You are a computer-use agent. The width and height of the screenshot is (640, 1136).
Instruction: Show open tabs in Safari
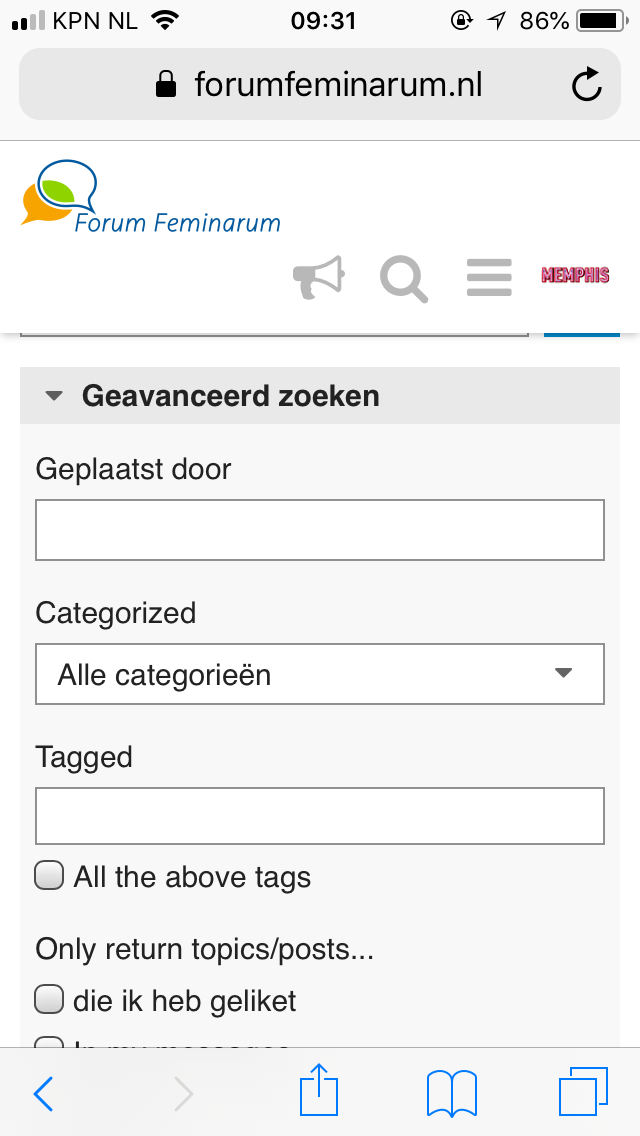pyautogui.click(x=583, y=1091)
